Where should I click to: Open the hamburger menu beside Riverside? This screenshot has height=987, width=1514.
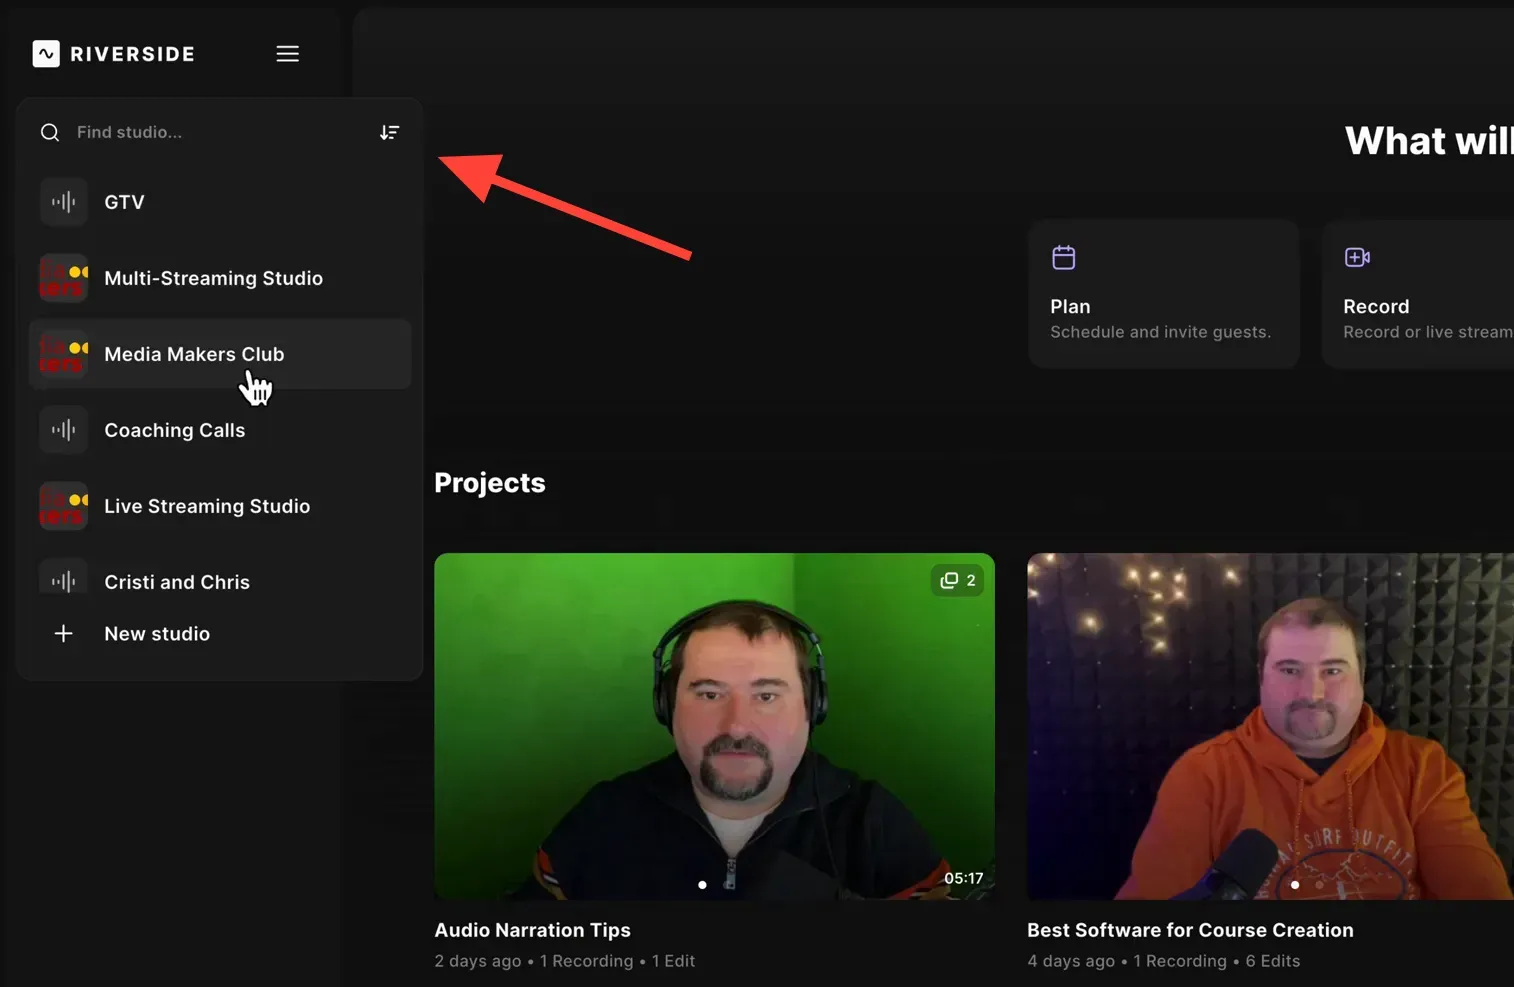click(288, 54)
